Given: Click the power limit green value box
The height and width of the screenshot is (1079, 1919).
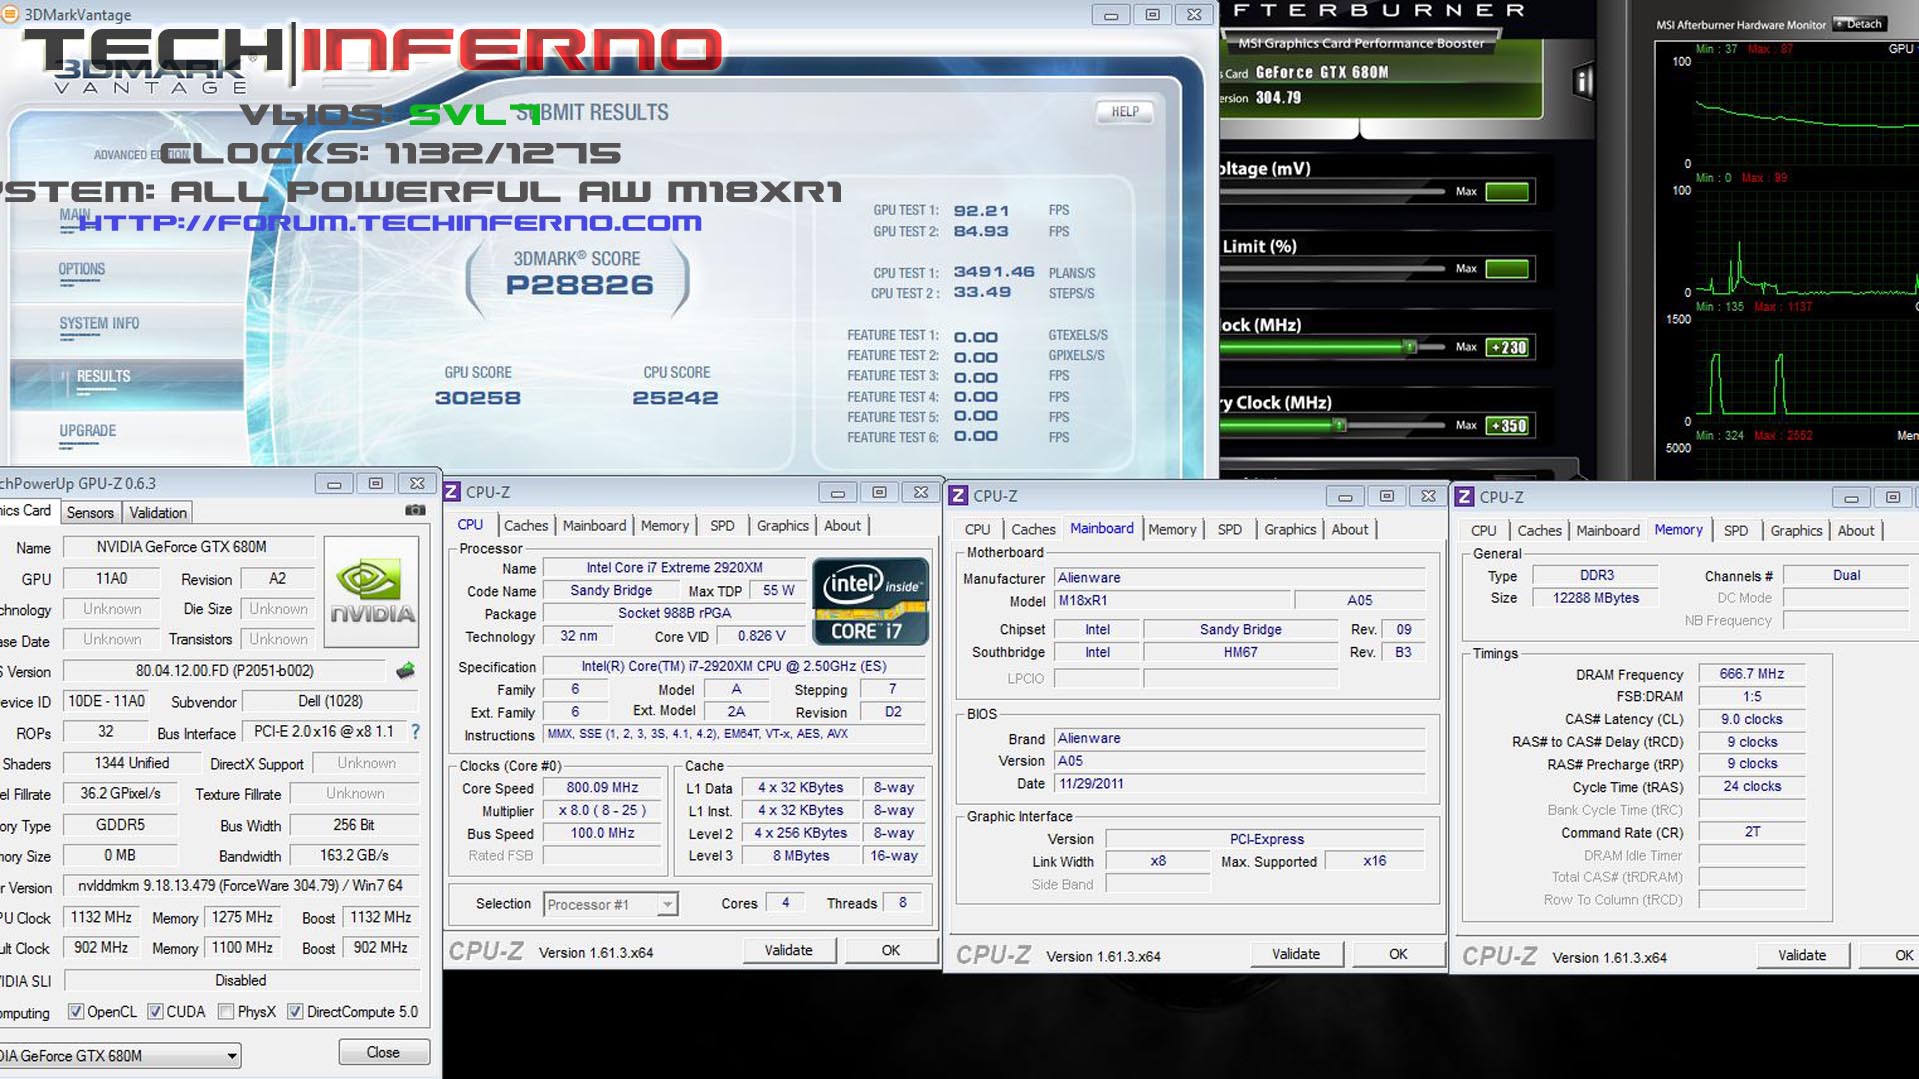Looking at the screenshot, I should point(1507,268).
